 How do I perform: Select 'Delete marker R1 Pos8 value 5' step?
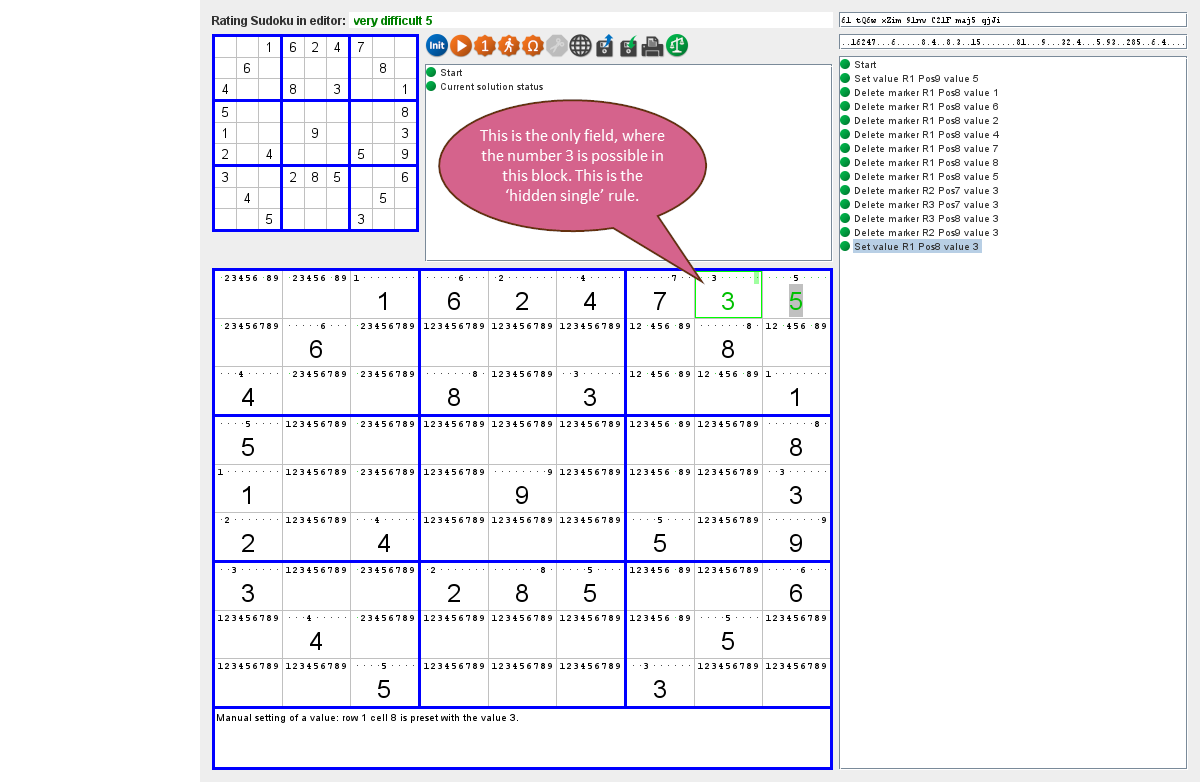(x=919, y=176)
